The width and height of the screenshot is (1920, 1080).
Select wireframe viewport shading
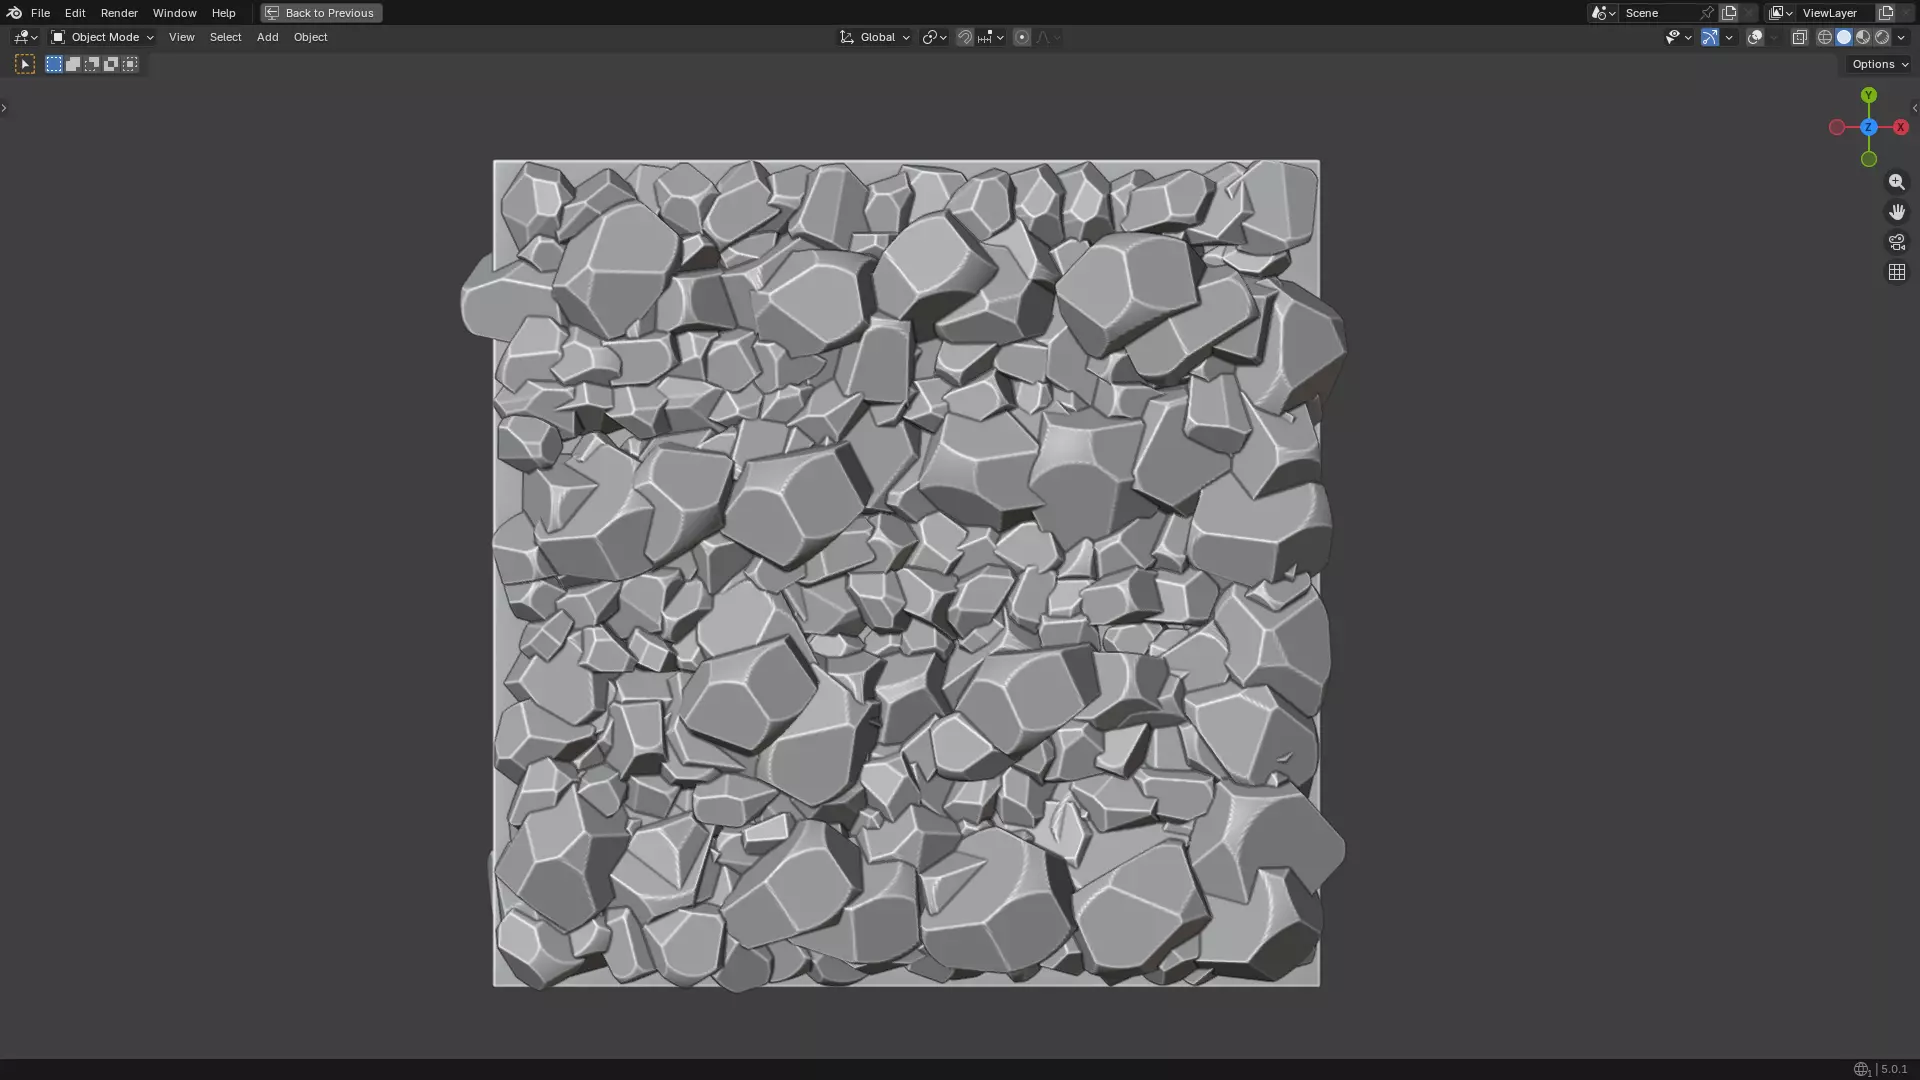click(x=1824, y=37)
